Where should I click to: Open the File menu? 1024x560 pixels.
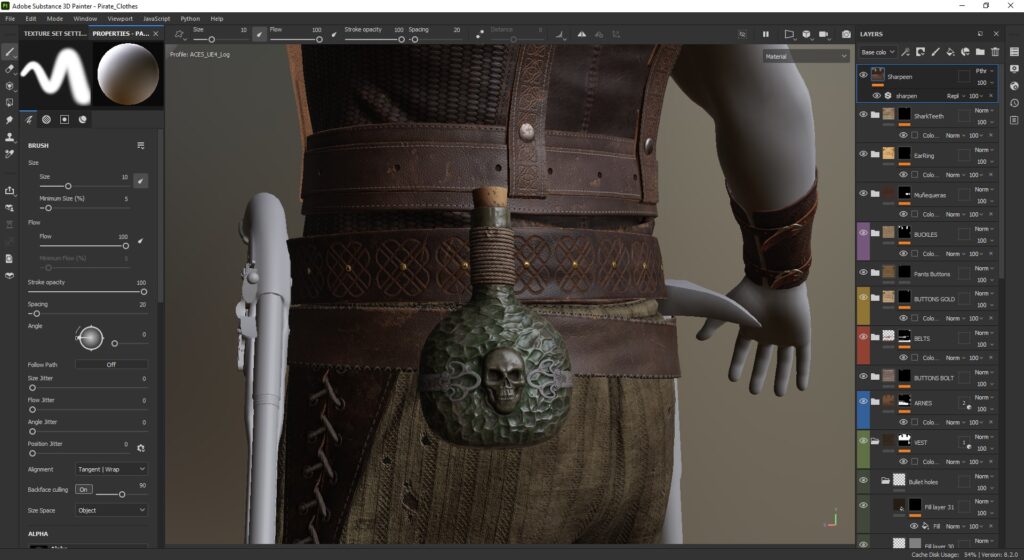10,19
